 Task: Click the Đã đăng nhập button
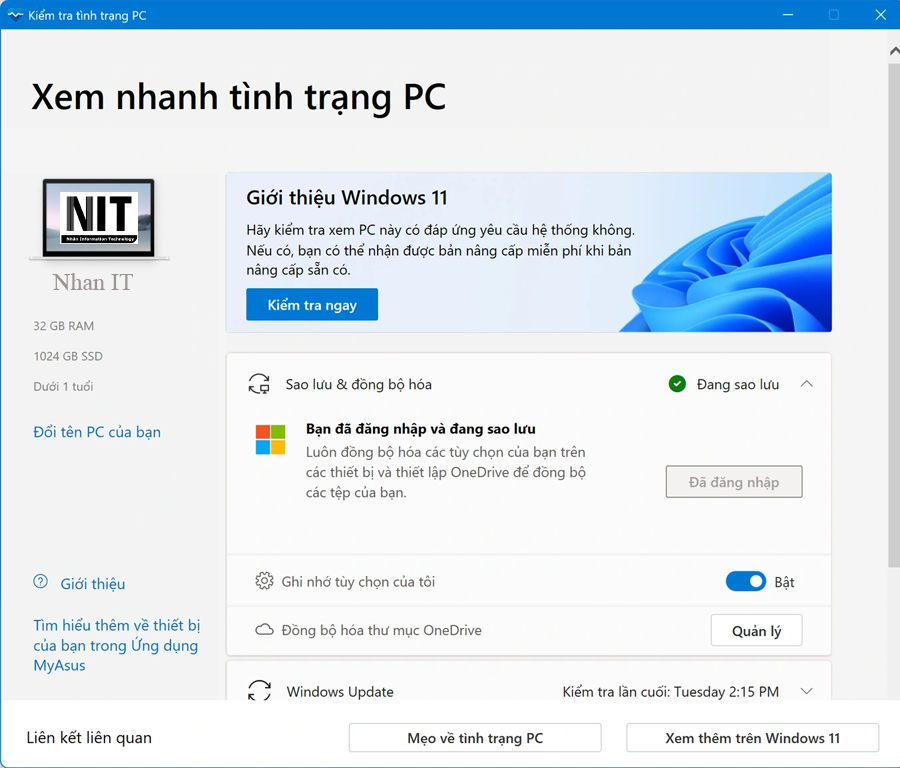point(734,482)
